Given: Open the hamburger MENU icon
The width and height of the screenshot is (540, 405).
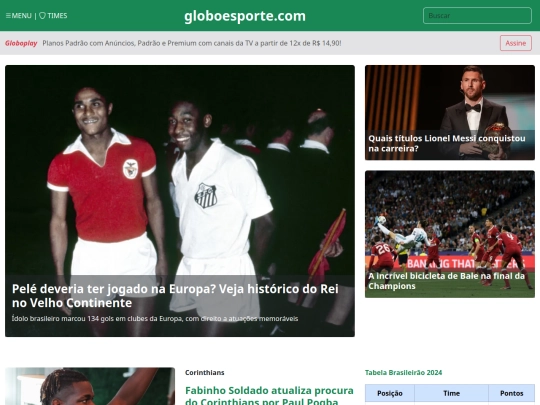Looking at the screenshot, I should click(x=8, y=15).
